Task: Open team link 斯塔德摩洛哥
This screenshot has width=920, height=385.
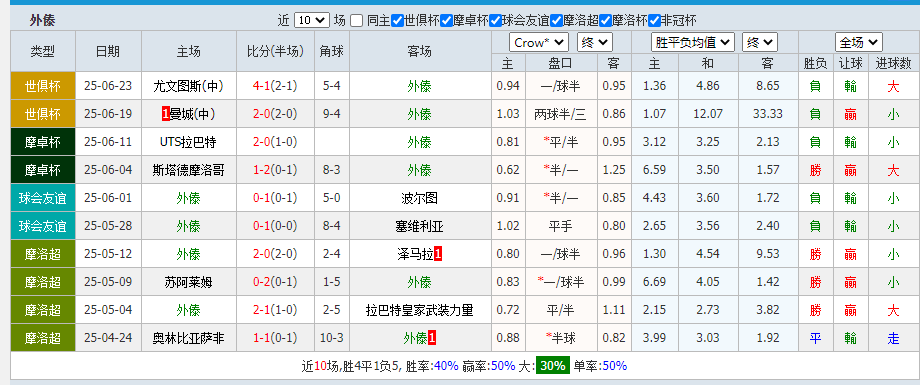Action: pos(188,170)
